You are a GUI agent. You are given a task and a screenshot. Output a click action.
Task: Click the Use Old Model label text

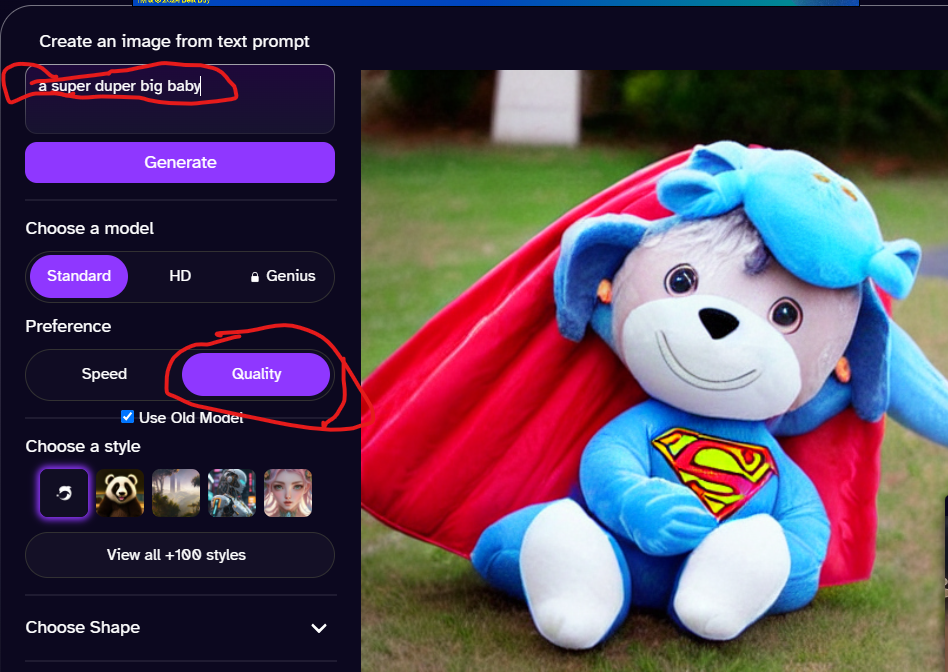click(x=191, y=417)
